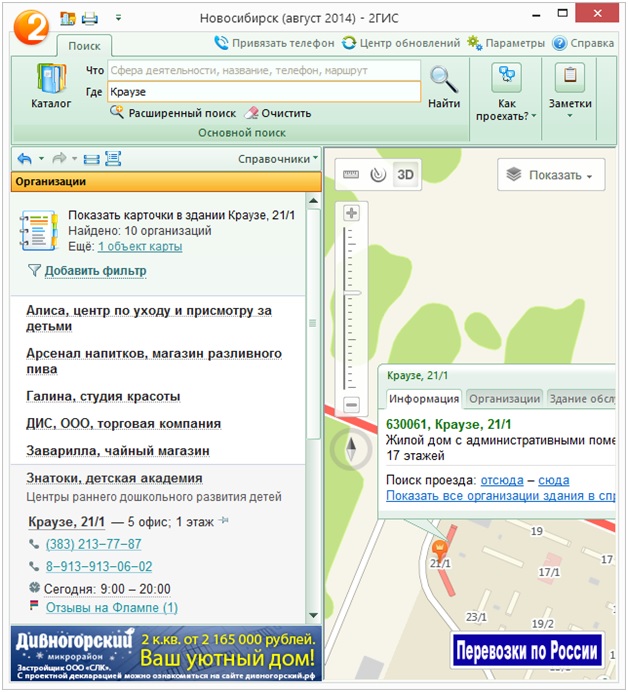Click the building cards notebook icon
Image resolution: width=628 pixels, height=692 pixels.
coord(39,230)
